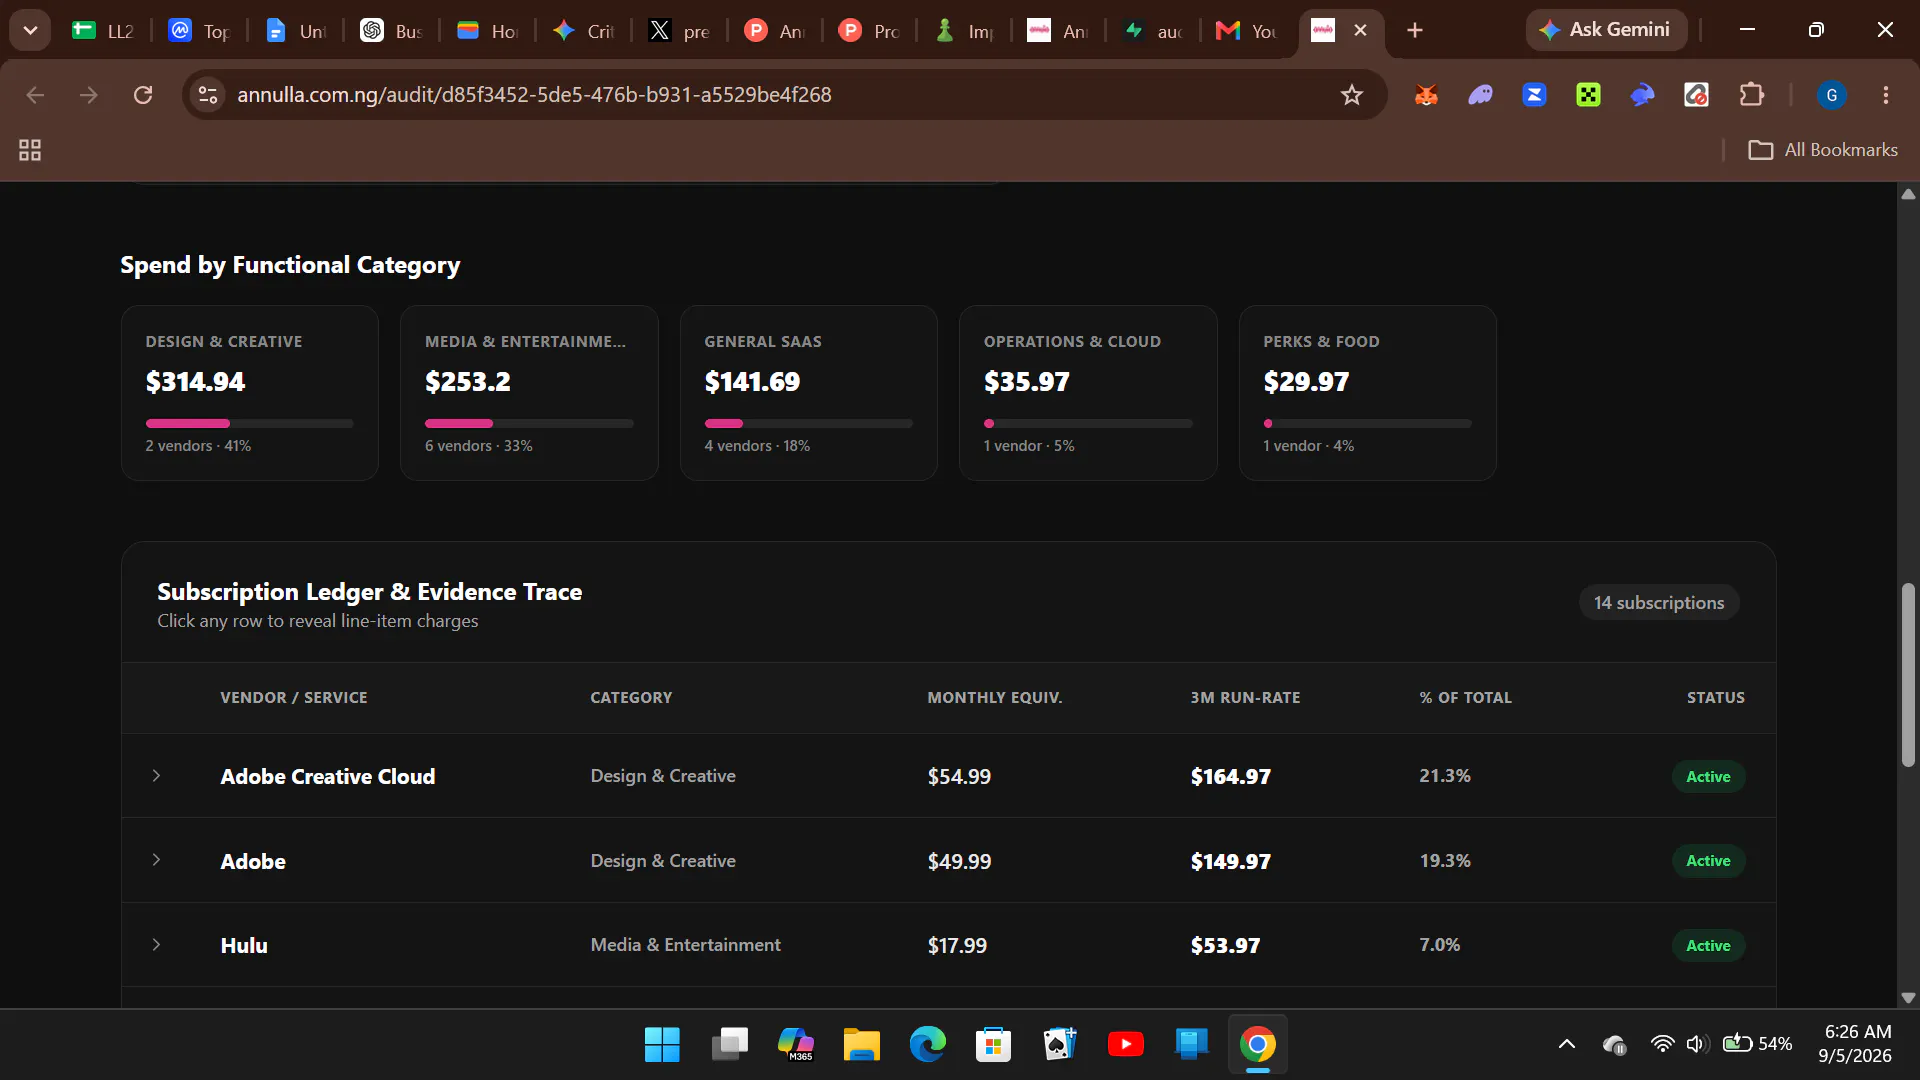
Task: Click the Design & Creative spend progress bar
Action: [x=249, y=424]
